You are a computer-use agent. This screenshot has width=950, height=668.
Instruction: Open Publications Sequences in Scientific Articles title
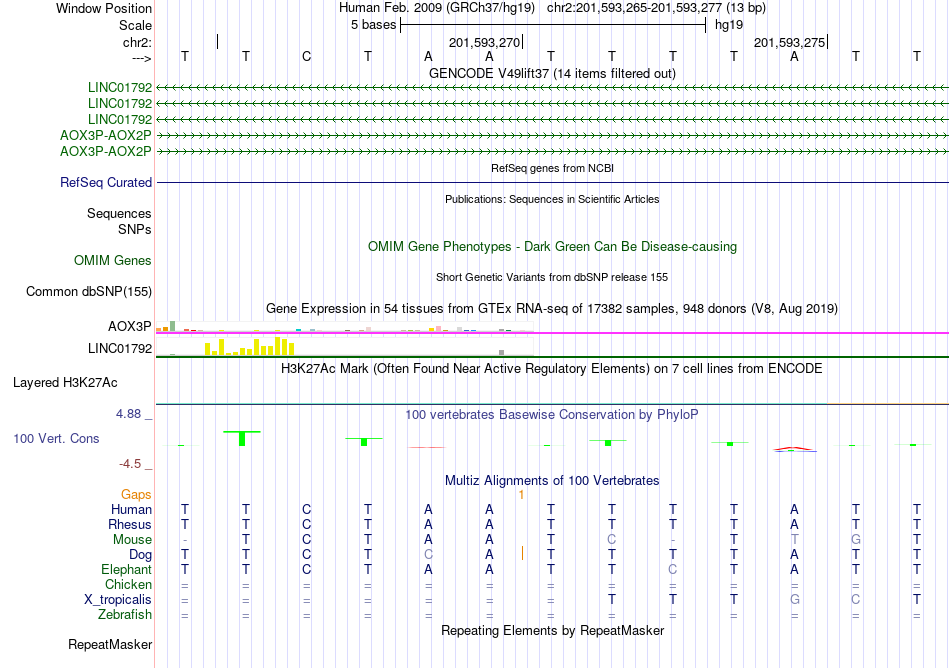tap(552, 199)
